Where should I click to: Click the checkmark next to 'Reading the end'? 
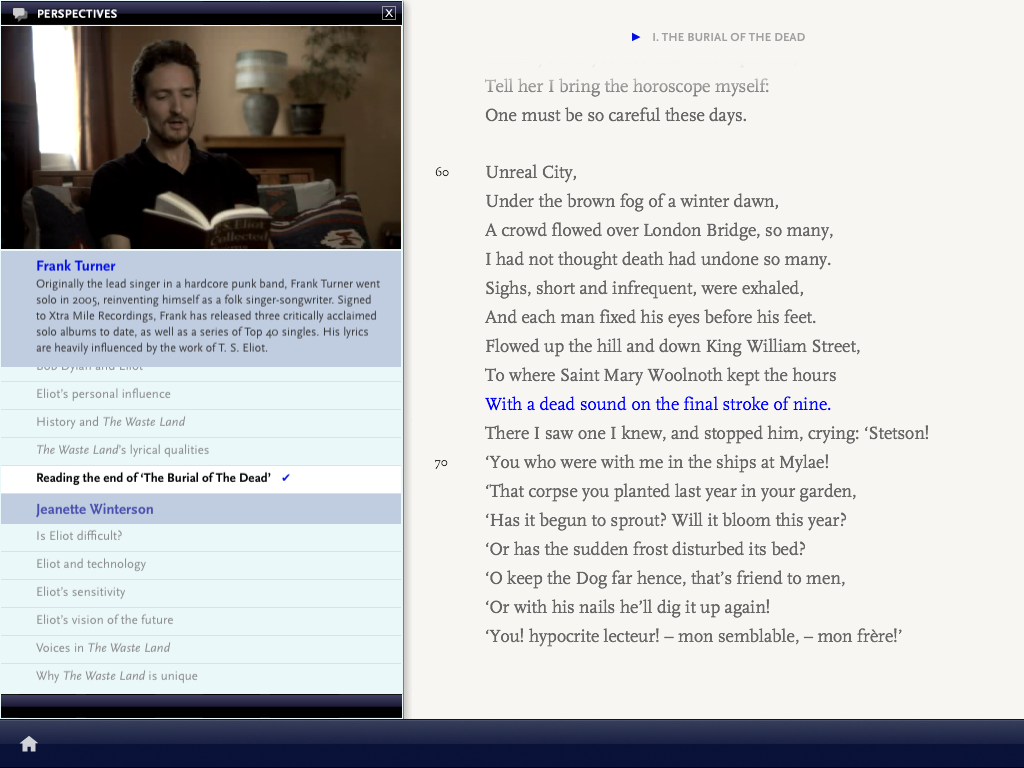(286, 478)
